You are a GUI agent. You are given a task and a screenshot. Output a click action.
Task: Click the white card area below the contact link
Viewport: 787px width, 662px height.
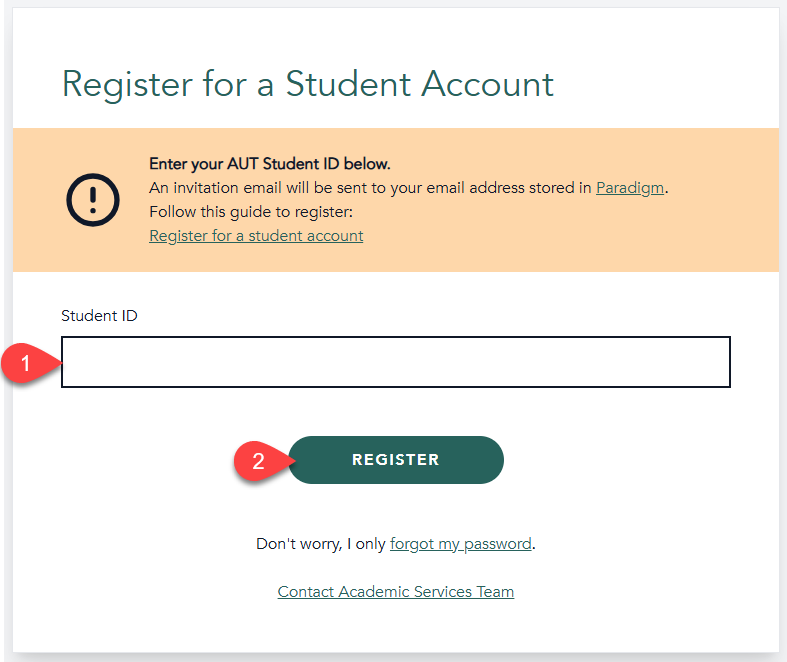[396, 627]
